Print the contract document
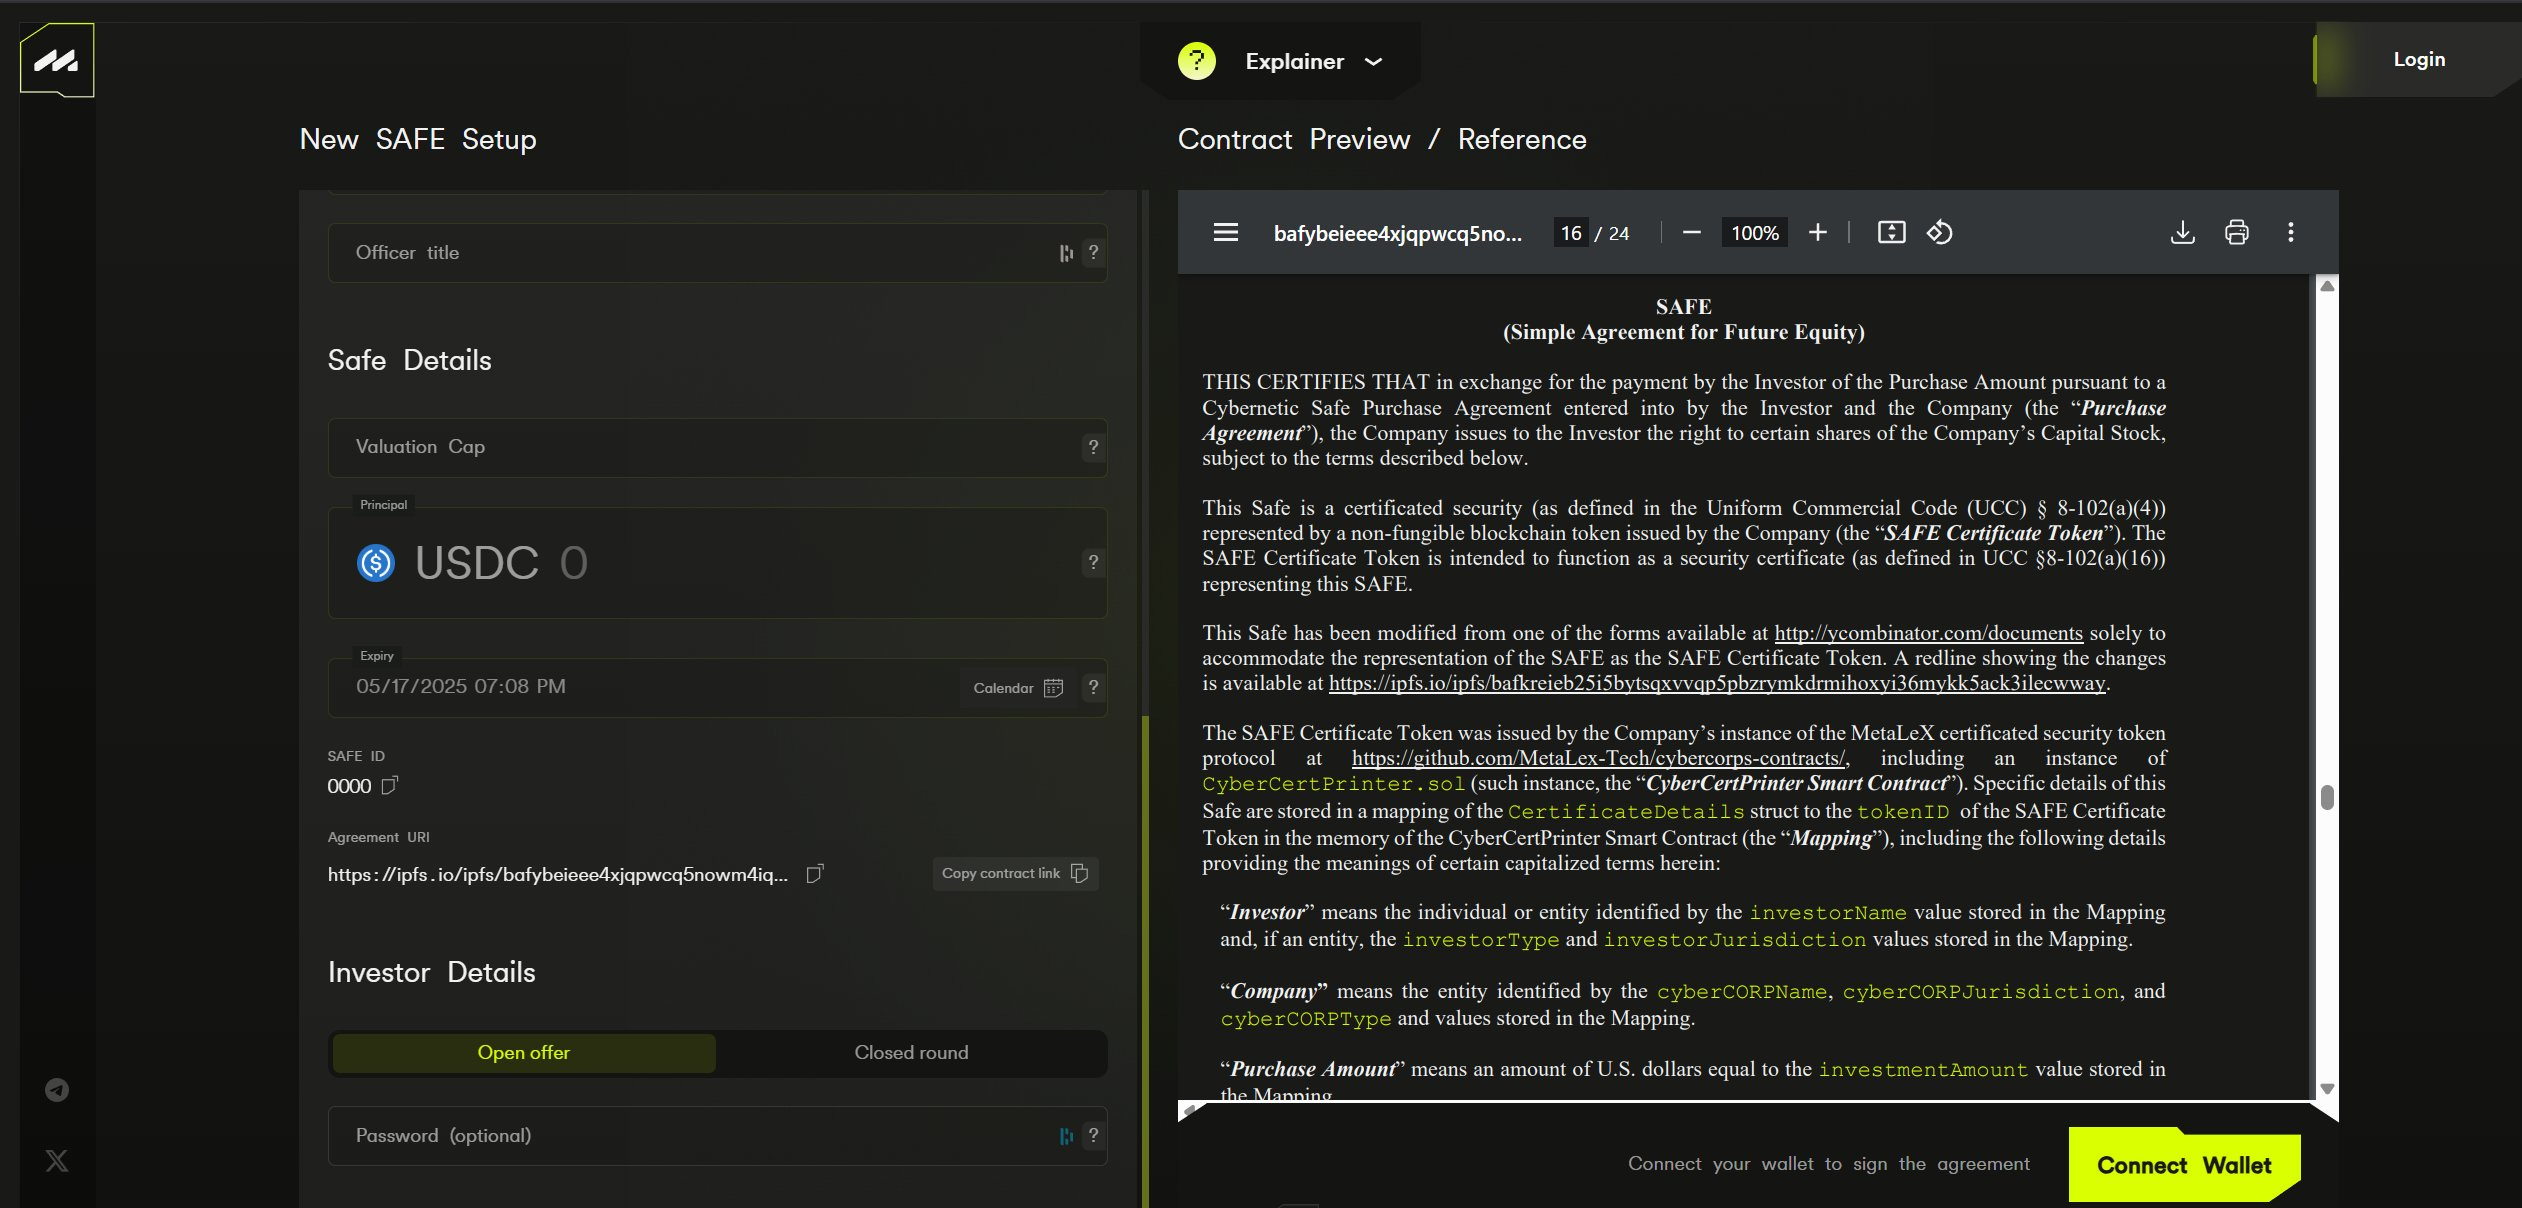 coord(2236,233)
